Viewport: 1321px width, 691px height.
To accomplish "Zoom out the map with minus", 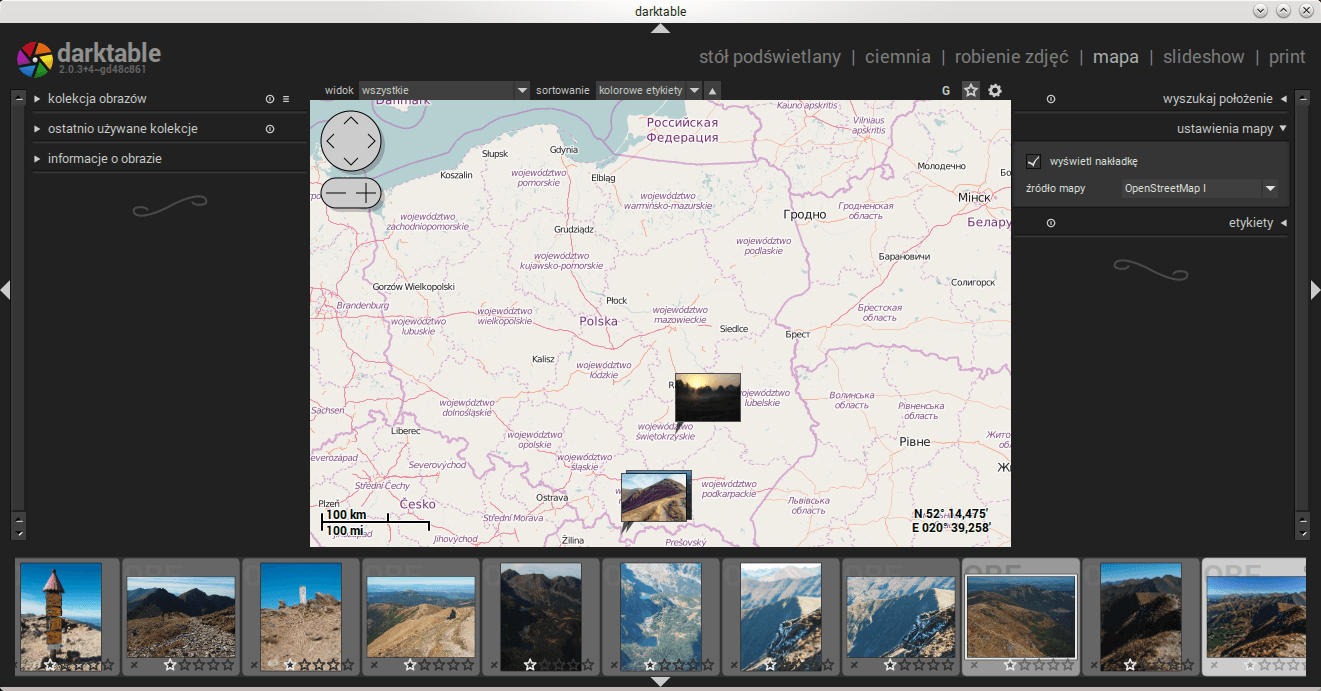I will (336, 193).
